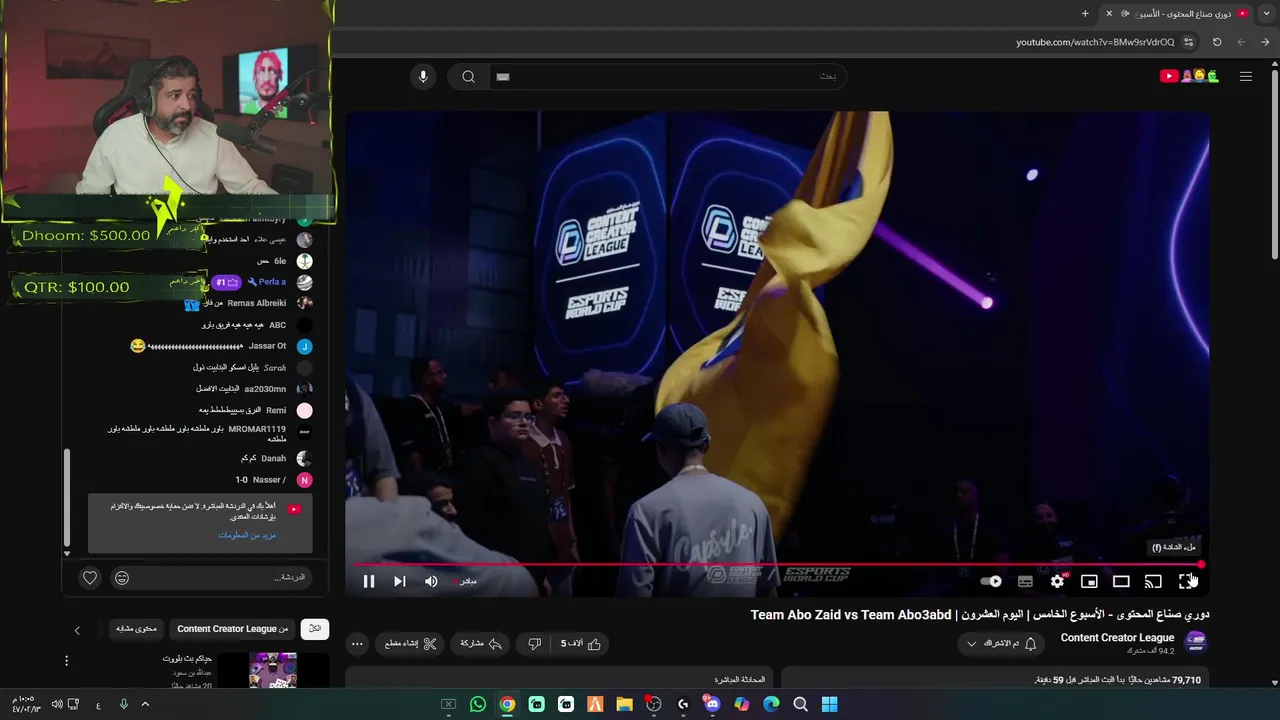This screenshot has width=1280, height=720.
Task: Open the حياكم بث بلوت video thumbnail
Action: point(272,670)
